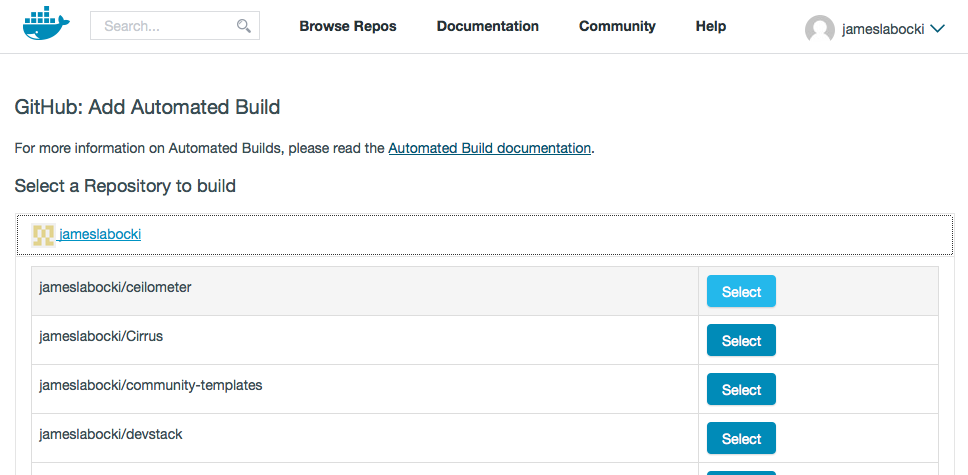Click the user avatar icon
This screenshot has height=475, width=968.
[819, 30]
